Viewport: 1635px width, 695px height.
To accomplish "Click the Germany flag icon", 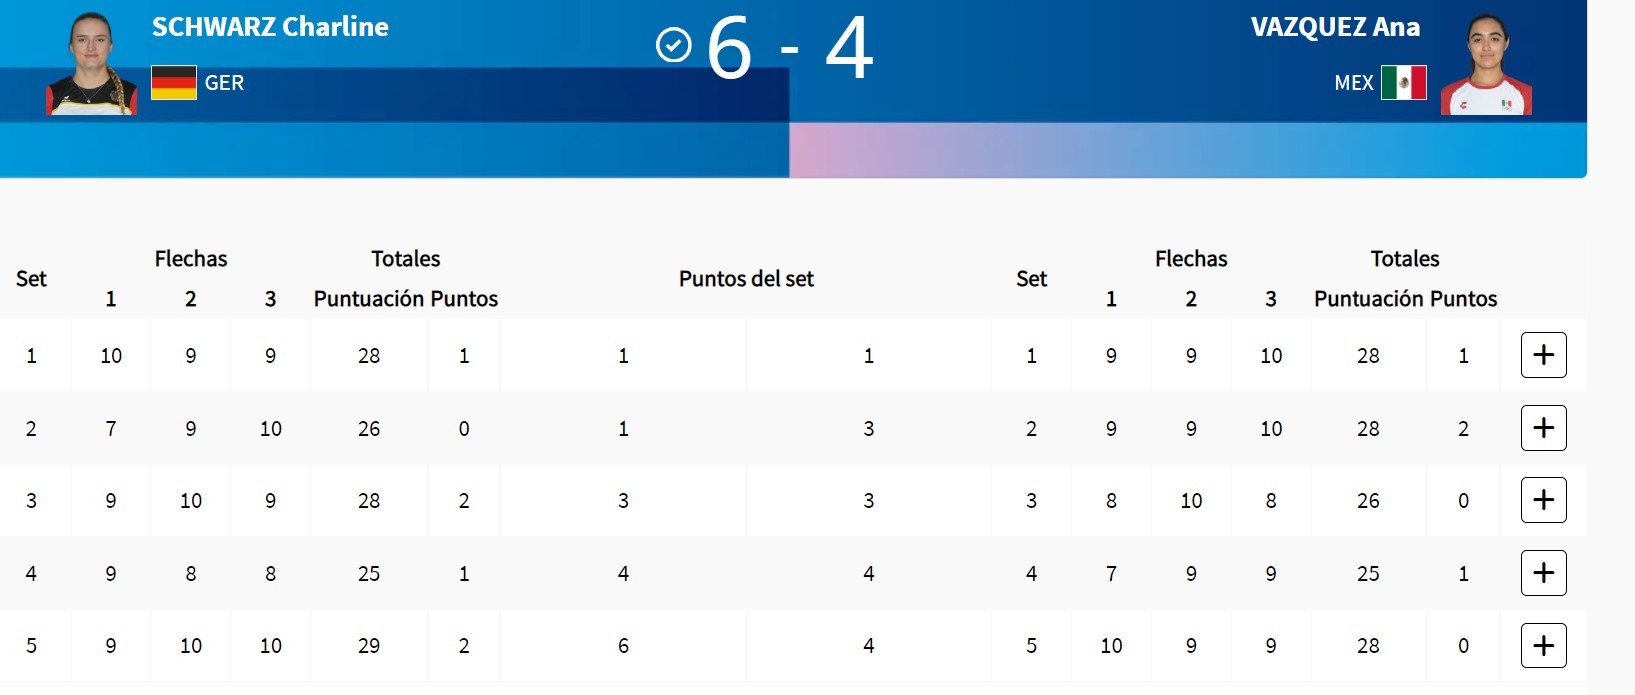I will (x=174, y=83).
